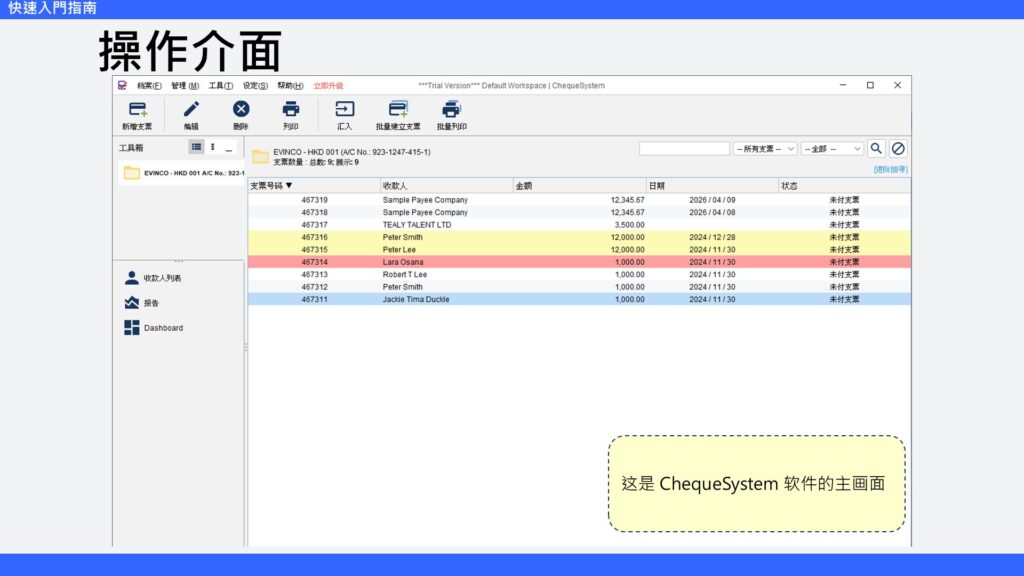This screenshot has height=576, width=1024.
Task: Click the status cell of cheque 467311
Action: (844, 299)
